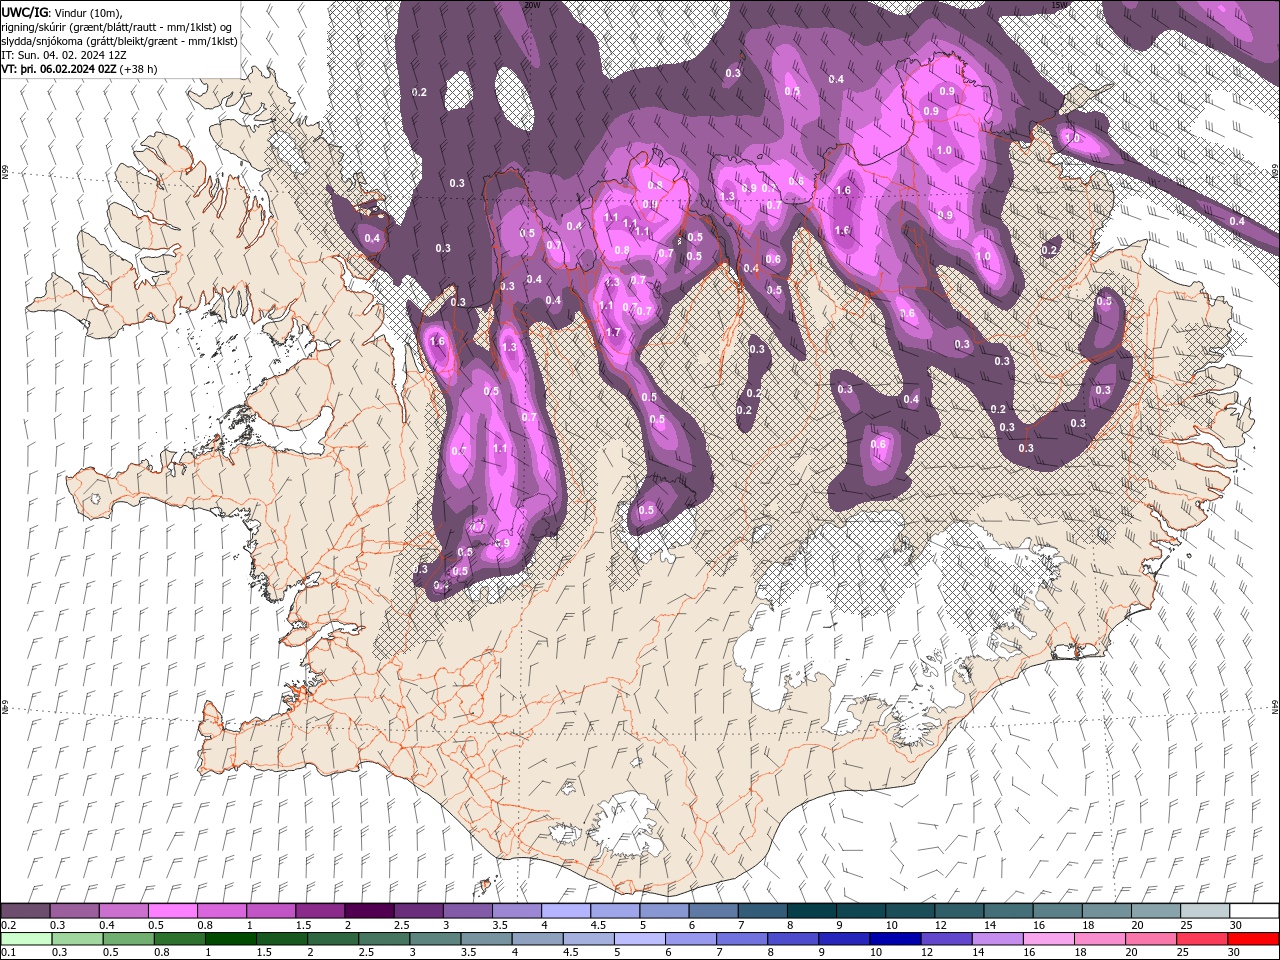Click the light red swatch at rain 20
Screen dimensions: 1280x960
tap(1151, 939)
